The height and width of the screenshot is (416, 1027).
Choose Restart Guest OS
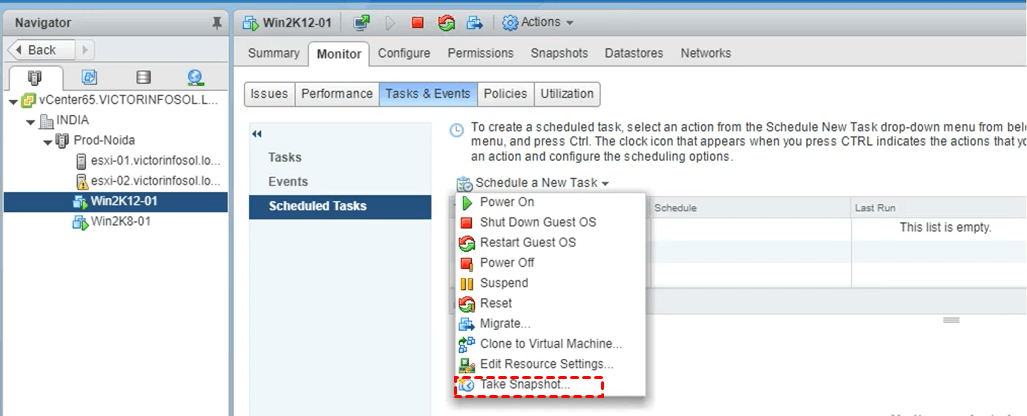coord(550,243)
